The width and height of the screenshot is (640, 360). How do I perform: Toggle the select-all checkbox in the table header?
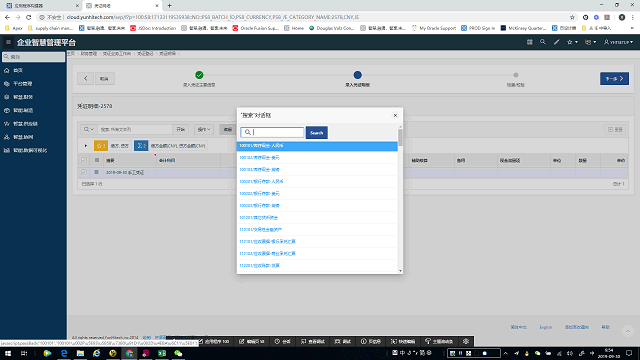[84, 160]
